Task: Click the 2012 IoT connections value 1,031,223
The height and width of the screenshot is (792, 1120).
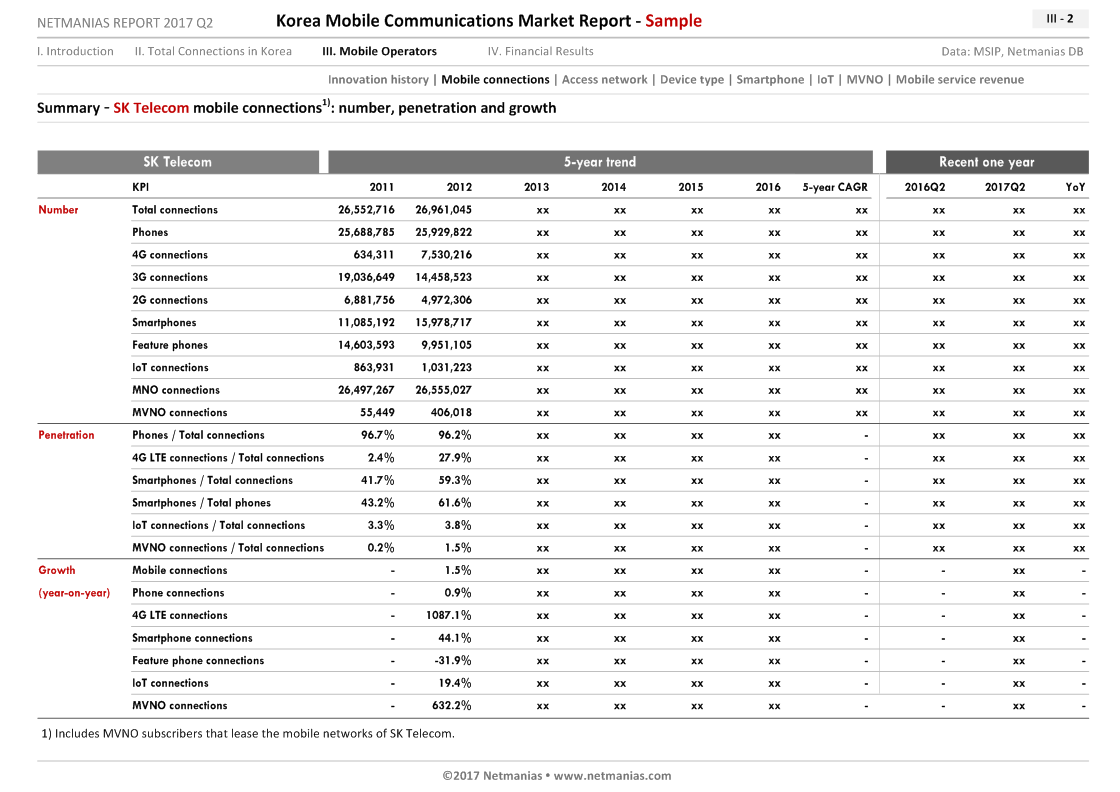Action: 446,367
